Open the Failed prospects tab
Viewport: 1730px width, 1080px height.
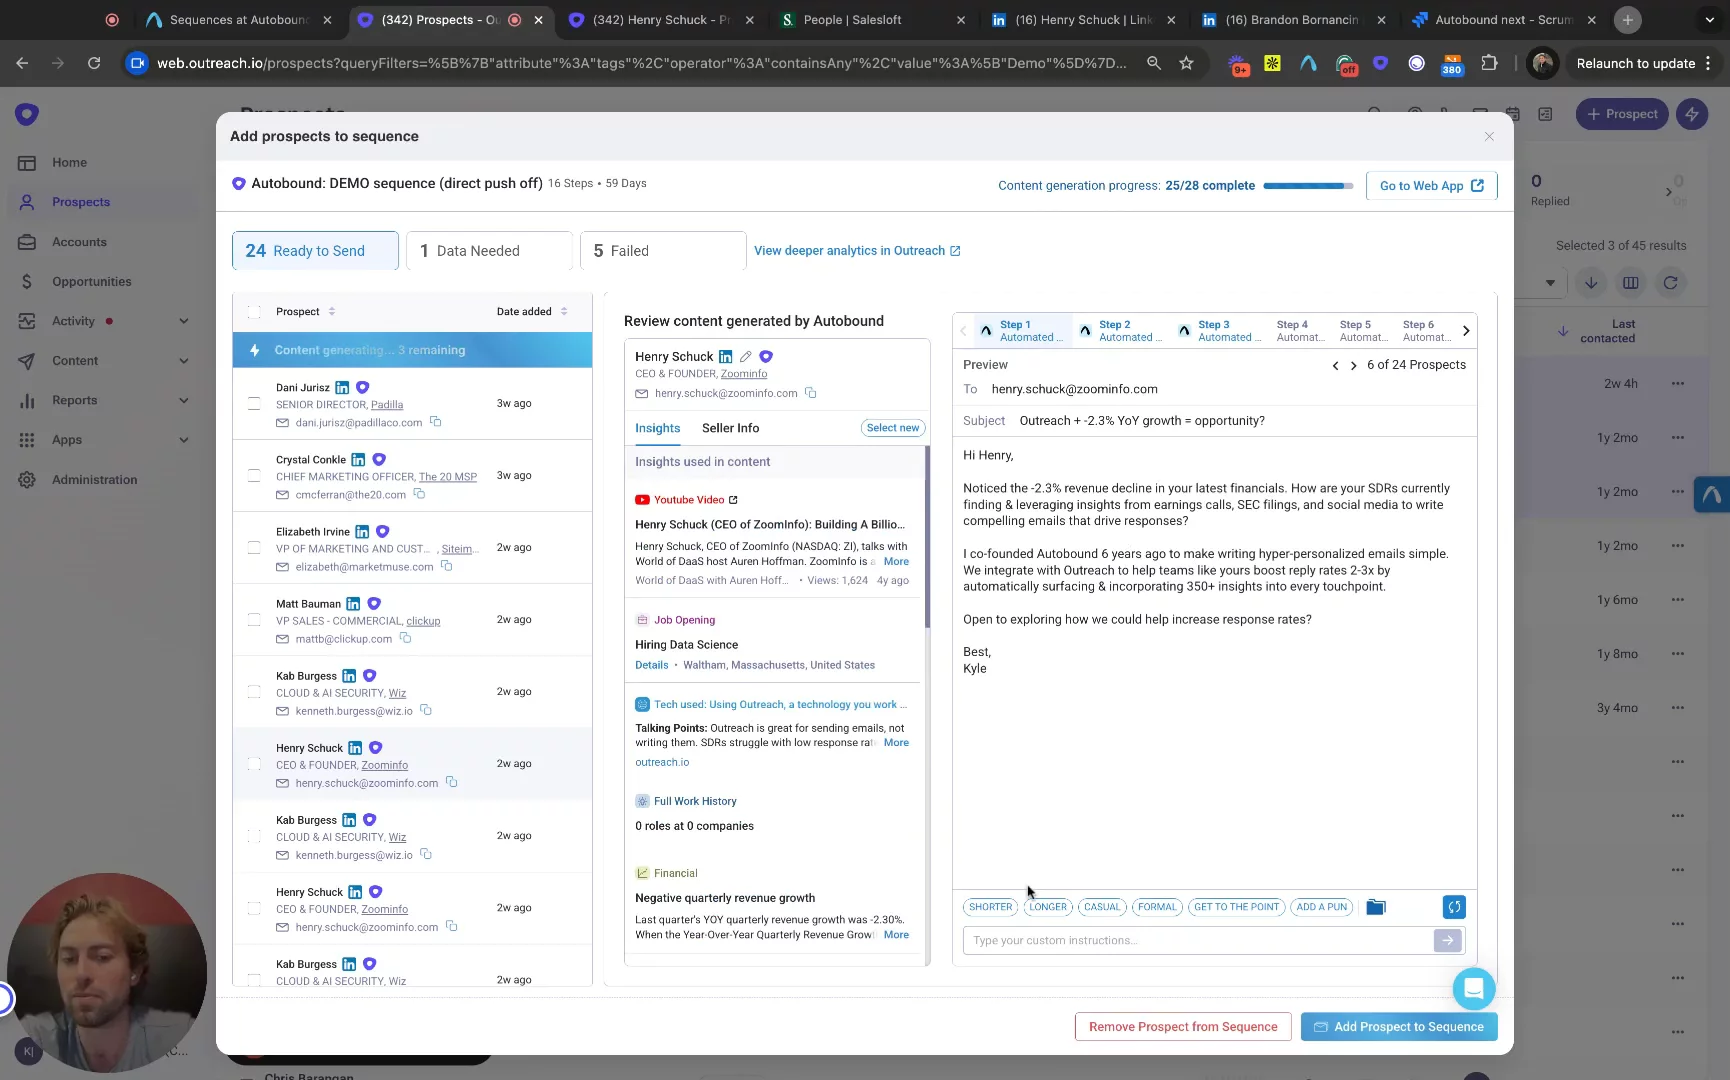[662, 251]
